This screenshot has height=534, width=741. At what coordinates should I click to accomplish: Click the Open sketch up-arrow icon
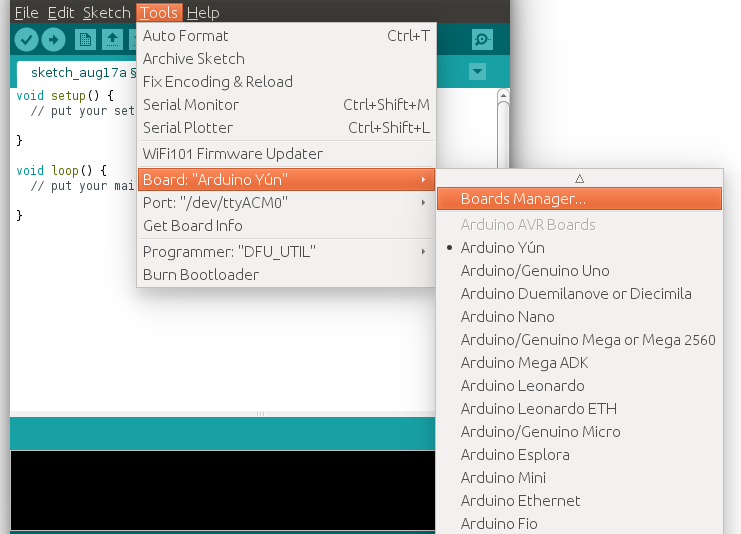113,39
